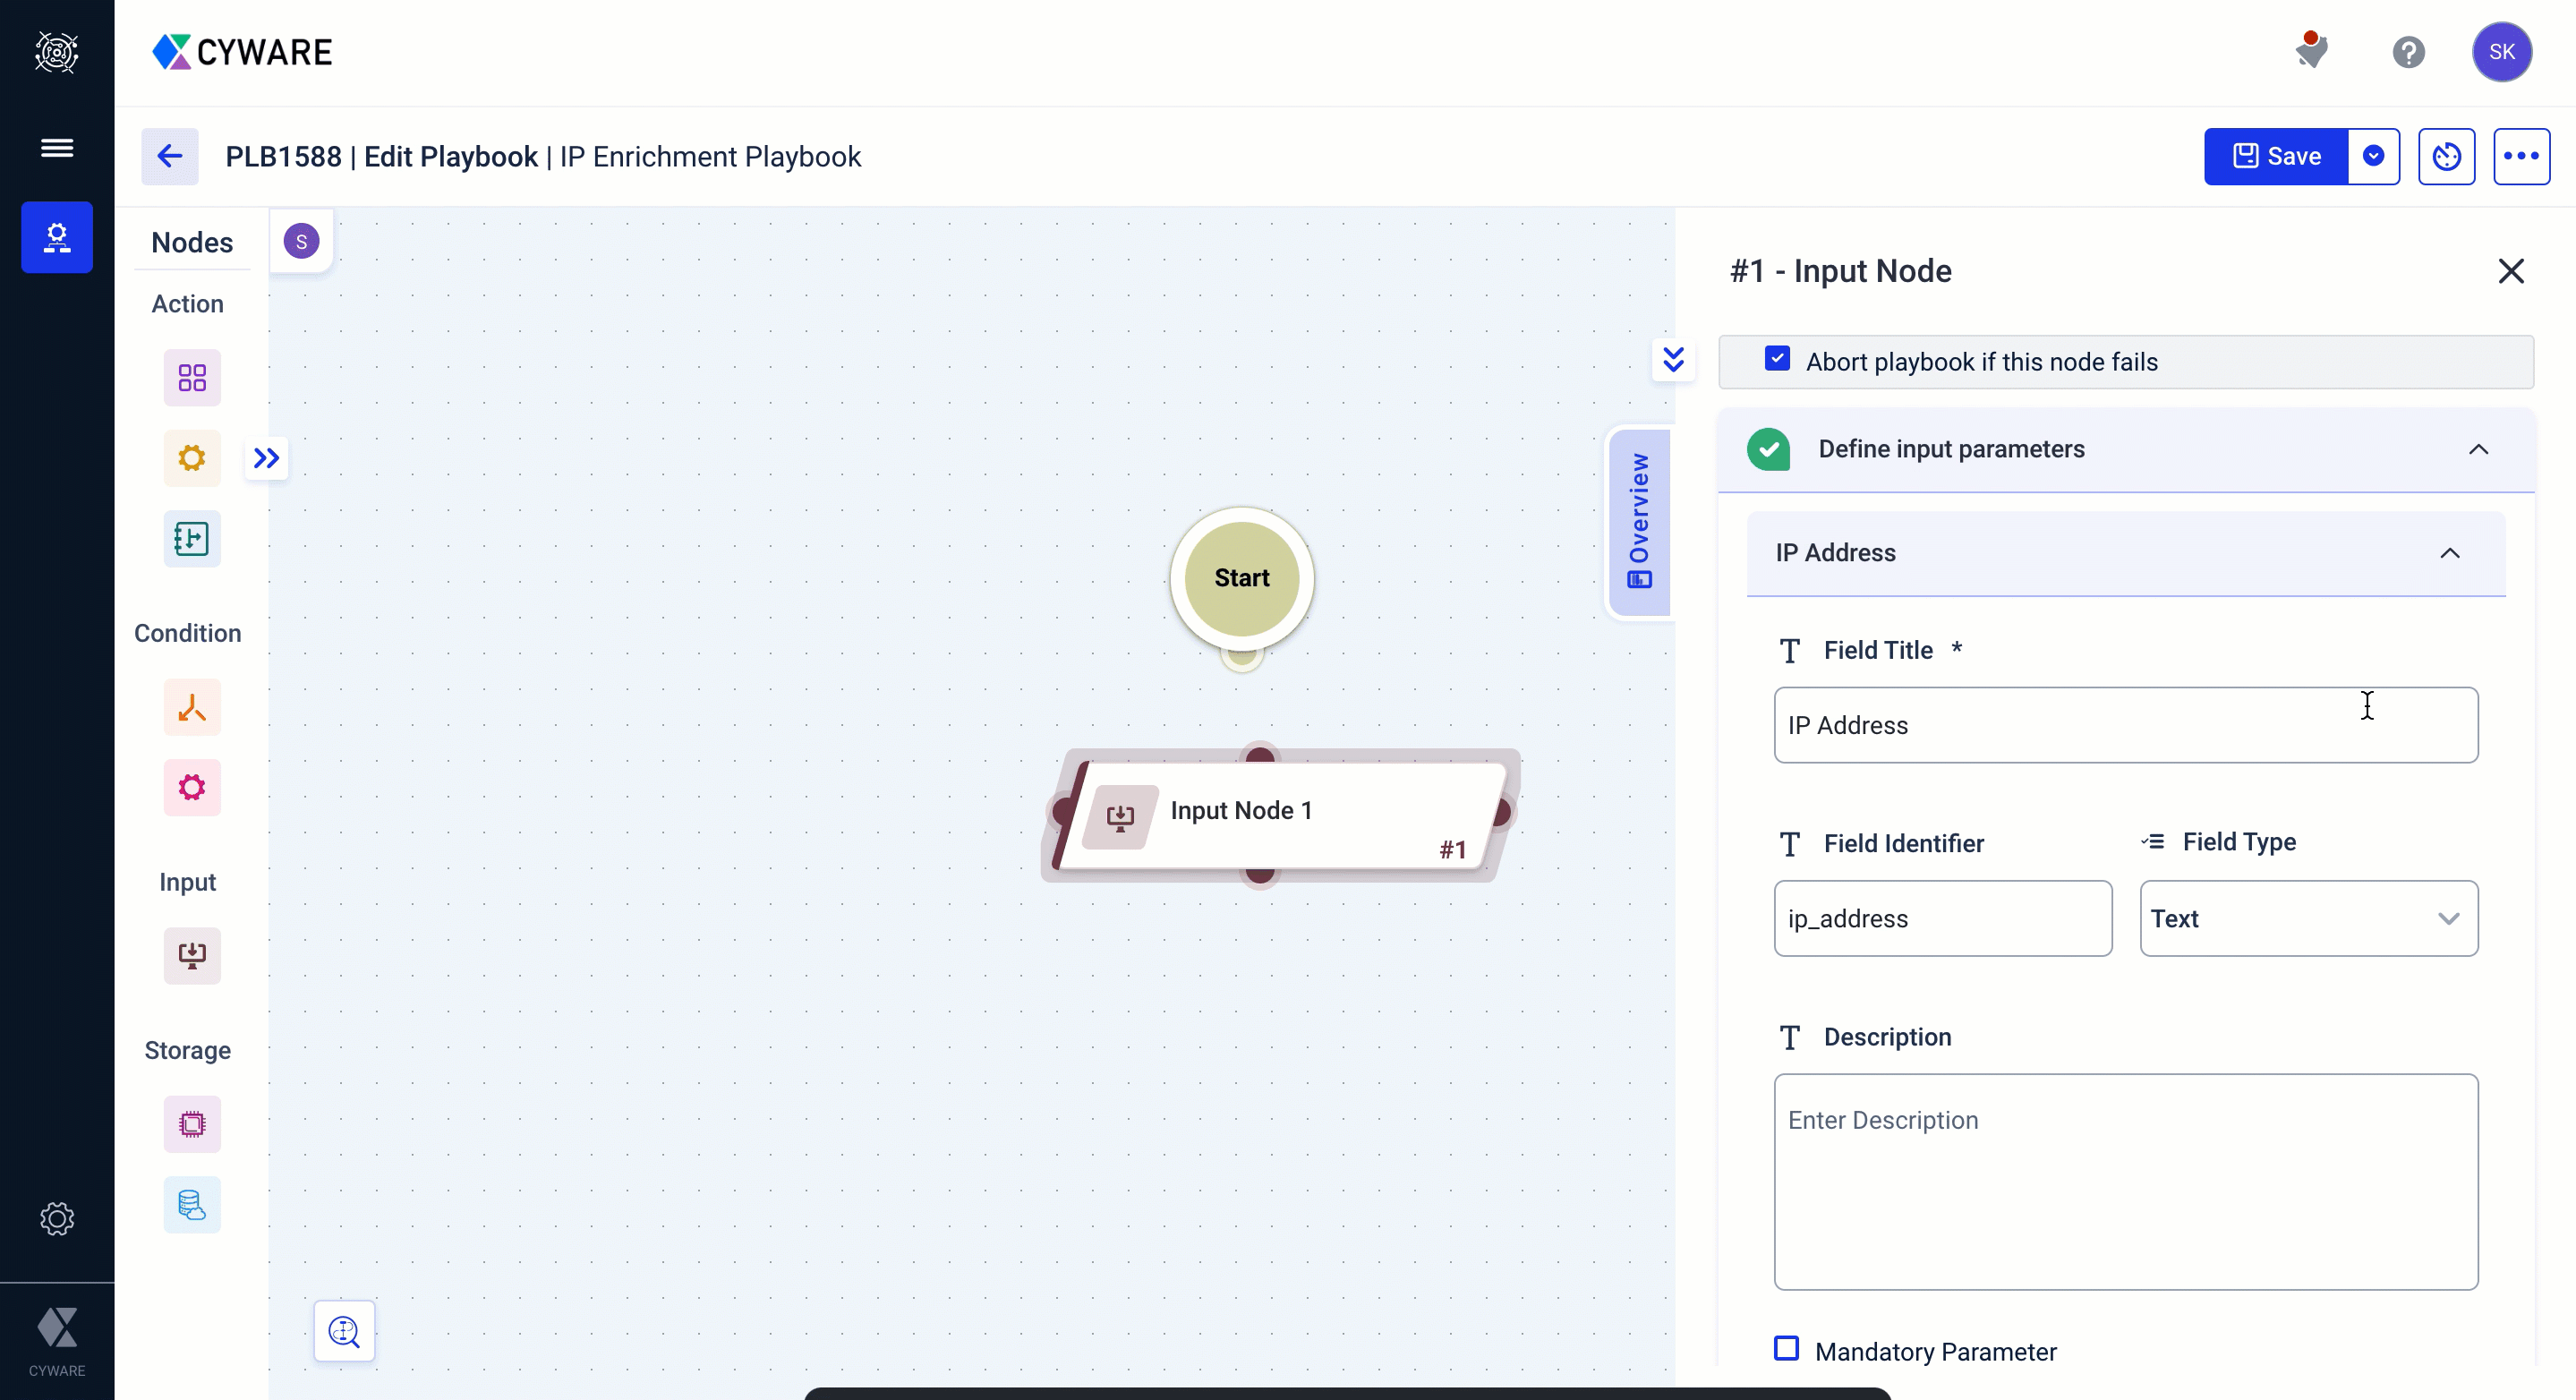Click the Condition merge icon in sidebar
Viewport: 2576px width, 1400px height.
coord(192,707)
